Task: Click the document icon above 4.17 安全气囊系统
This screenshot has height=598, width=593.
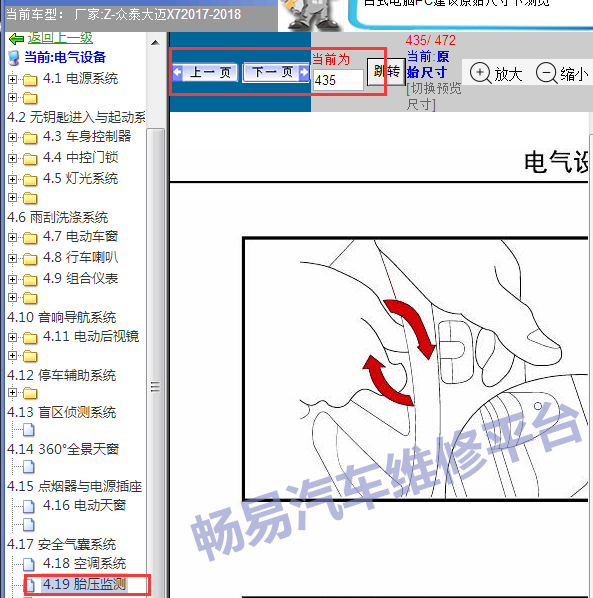Action: tap(29, 525)
